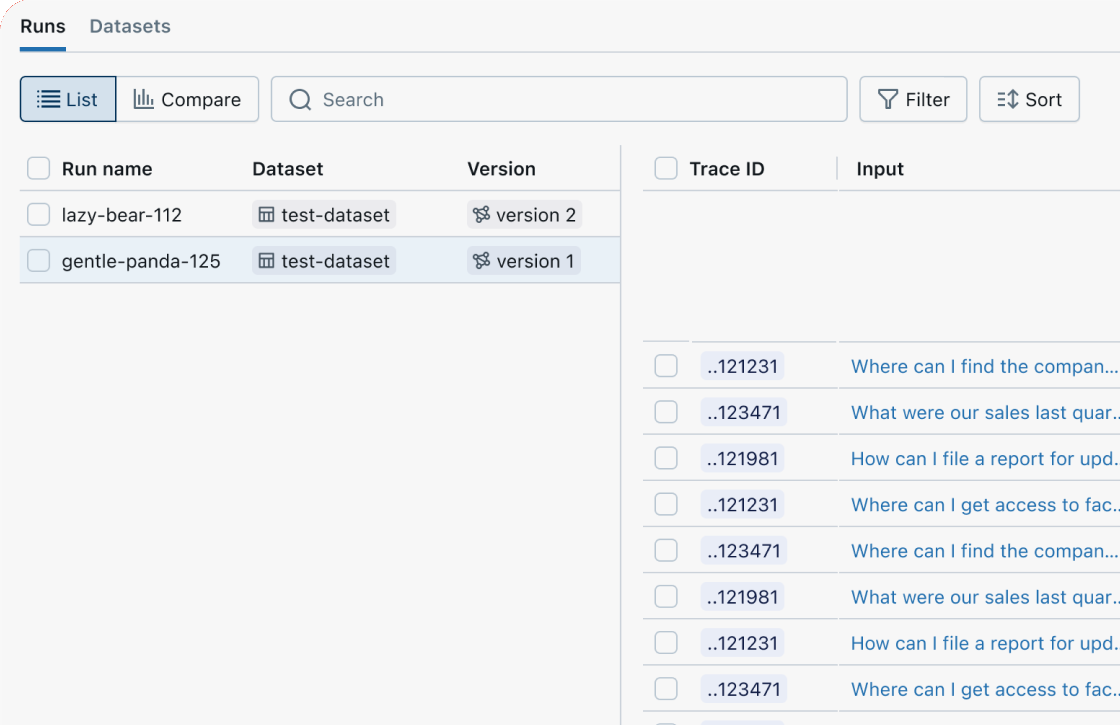
Task: Check the select-all box beside Trace ID
Action: (666, 169)
